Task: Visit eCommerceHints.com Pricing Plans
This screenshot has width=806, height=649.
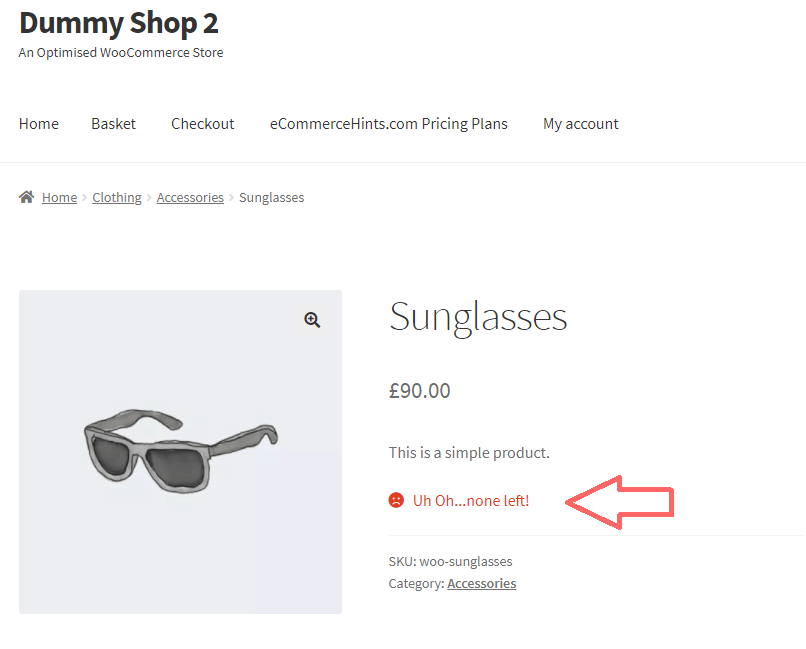Action: pos(389,123)
